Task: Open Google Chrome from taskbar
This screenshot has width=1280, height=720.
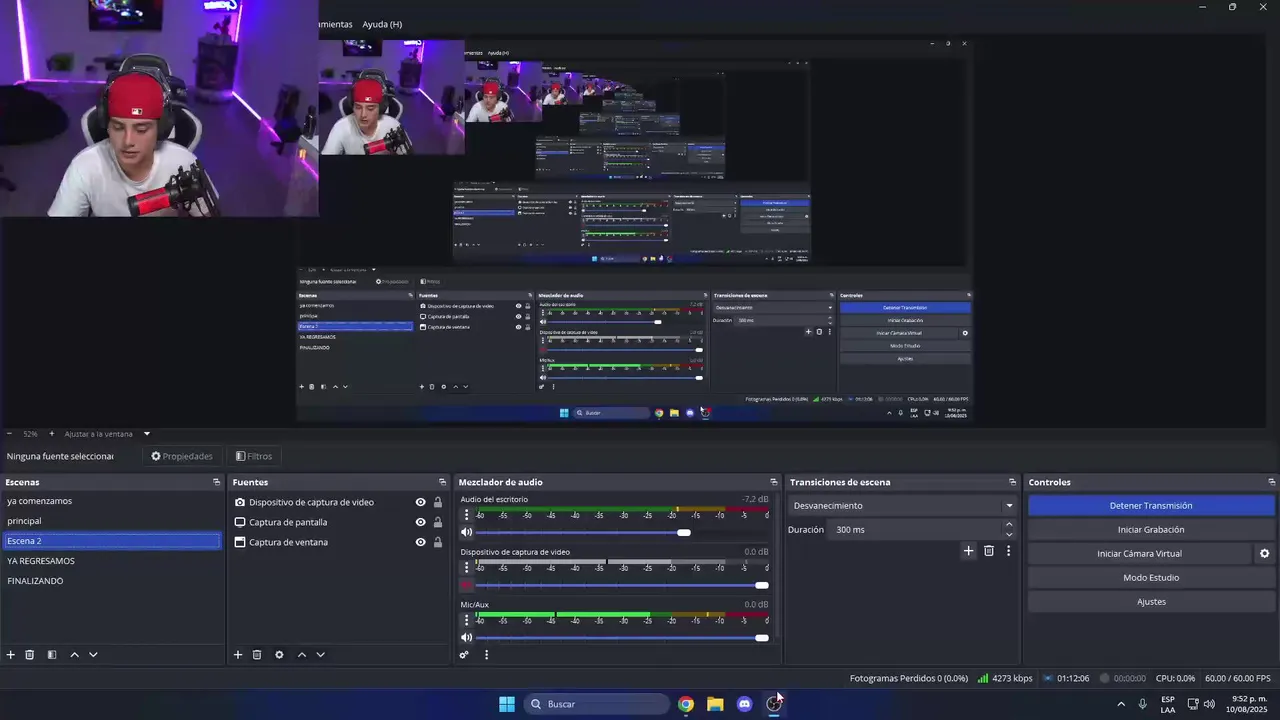Action: [686, 704]
